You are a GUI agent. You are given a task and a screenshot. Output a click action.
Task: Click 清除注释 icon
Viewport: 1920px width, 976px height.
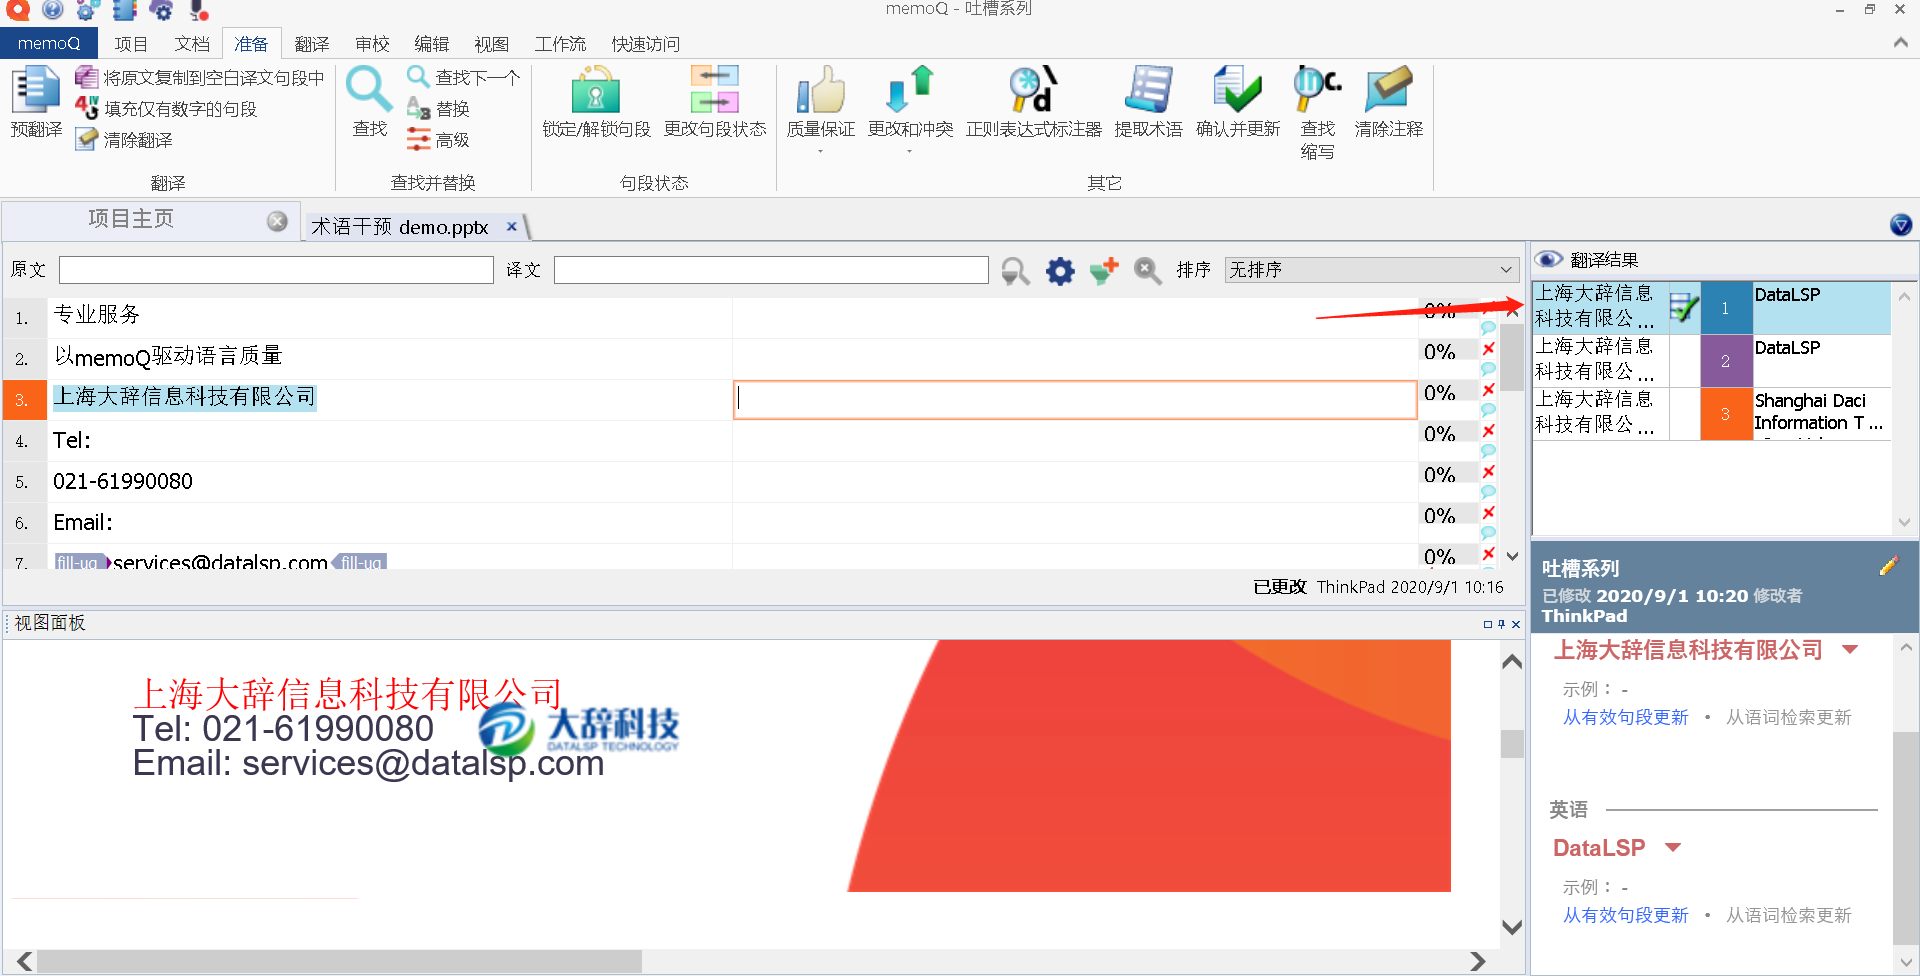coord(1388,90)
